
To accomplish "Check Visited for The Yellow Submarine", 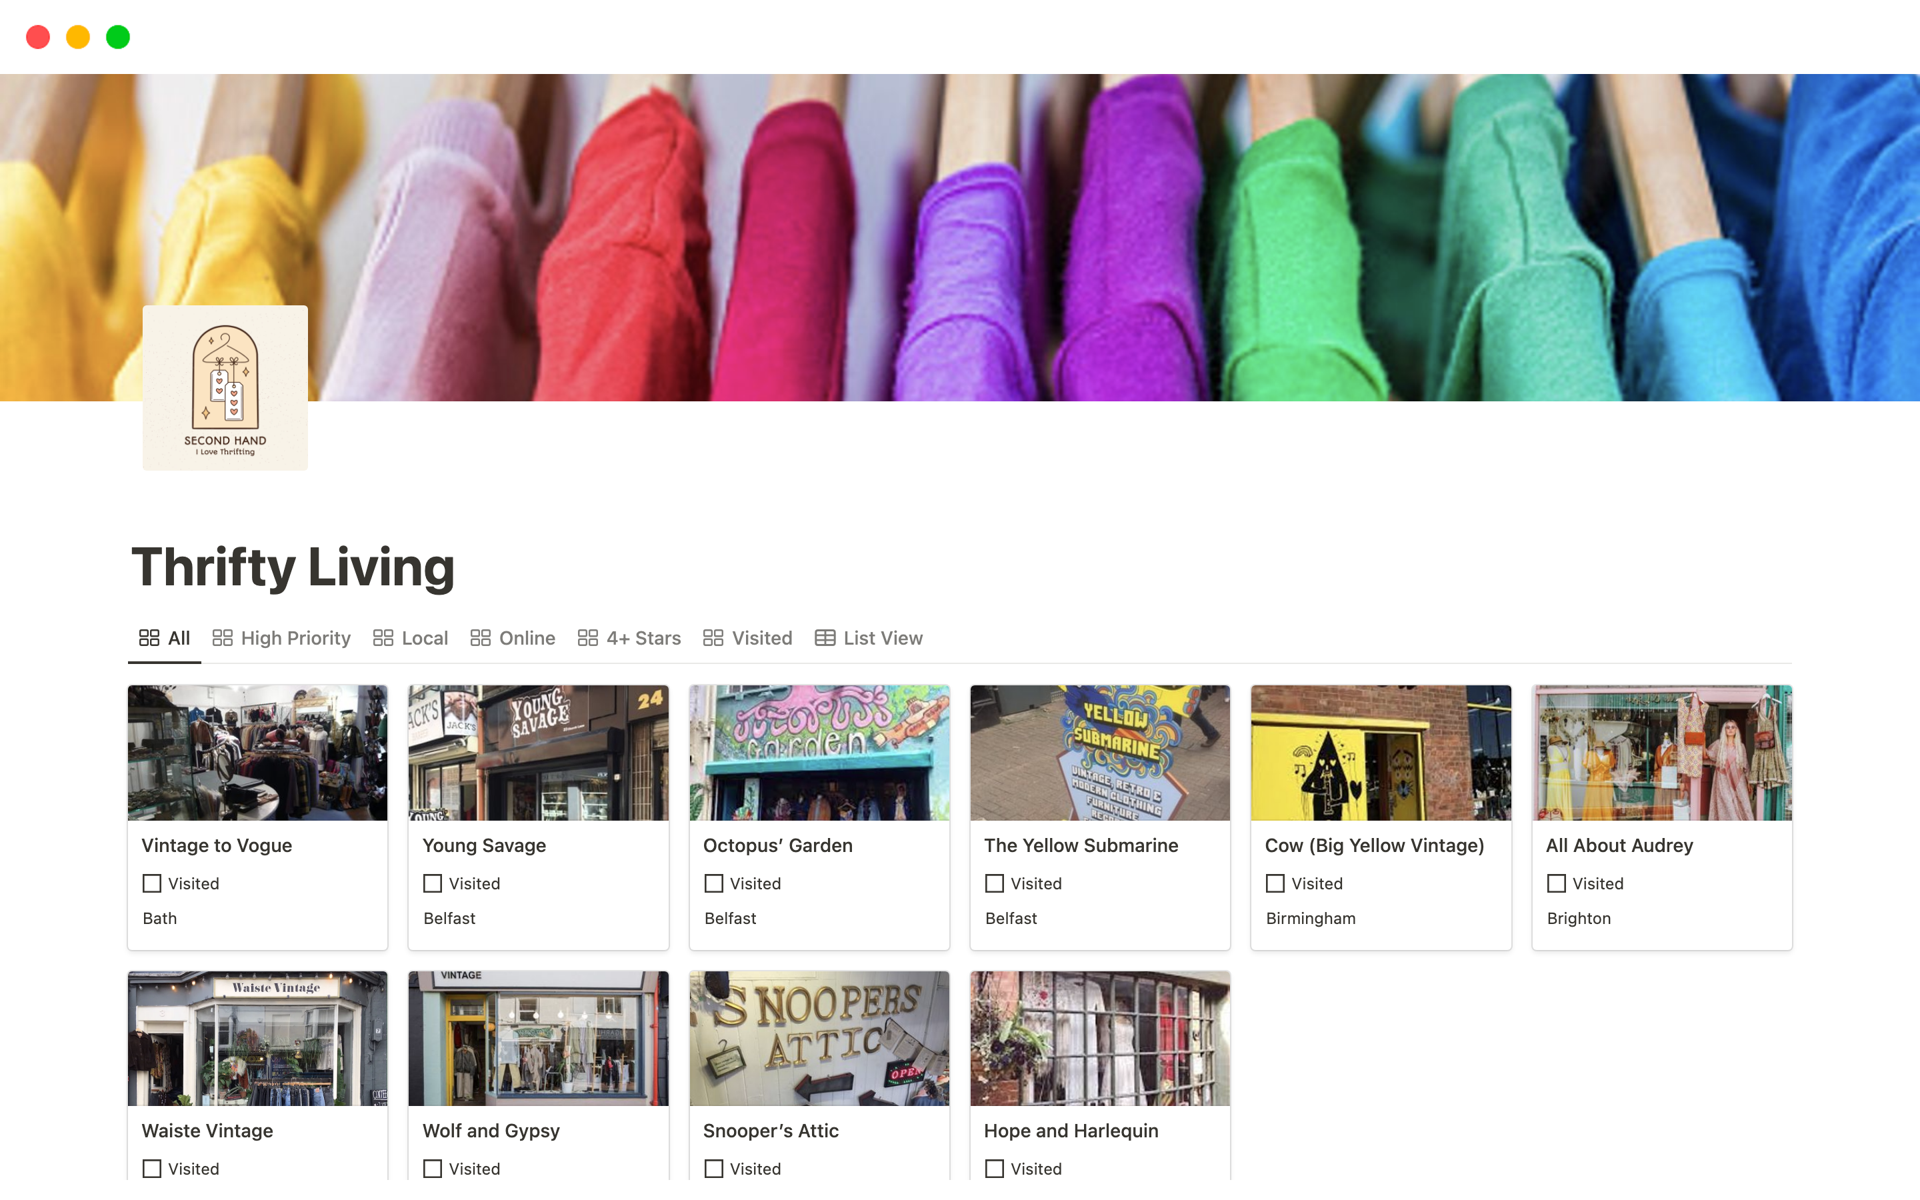I will click(994, 883).
